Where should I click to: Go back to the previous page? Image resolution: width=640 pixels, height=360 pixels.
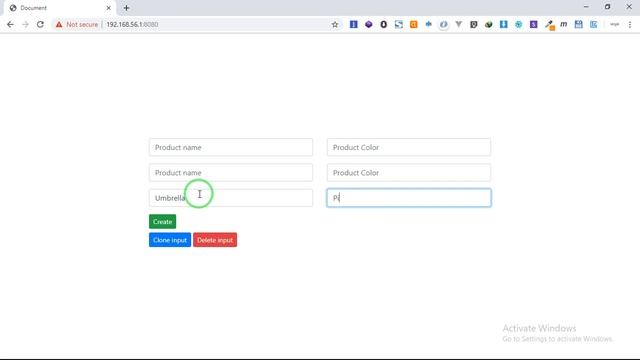click(10, 24)
